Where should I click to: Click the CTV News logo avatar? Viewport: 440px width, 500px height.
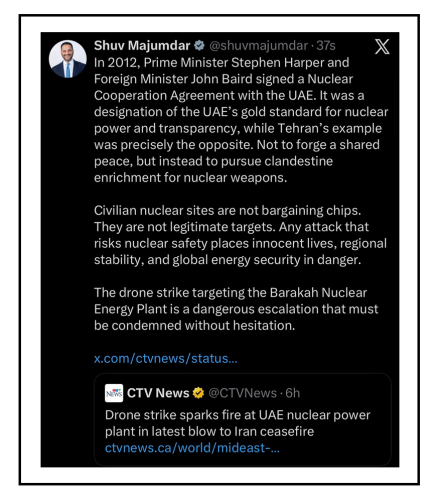114,393
